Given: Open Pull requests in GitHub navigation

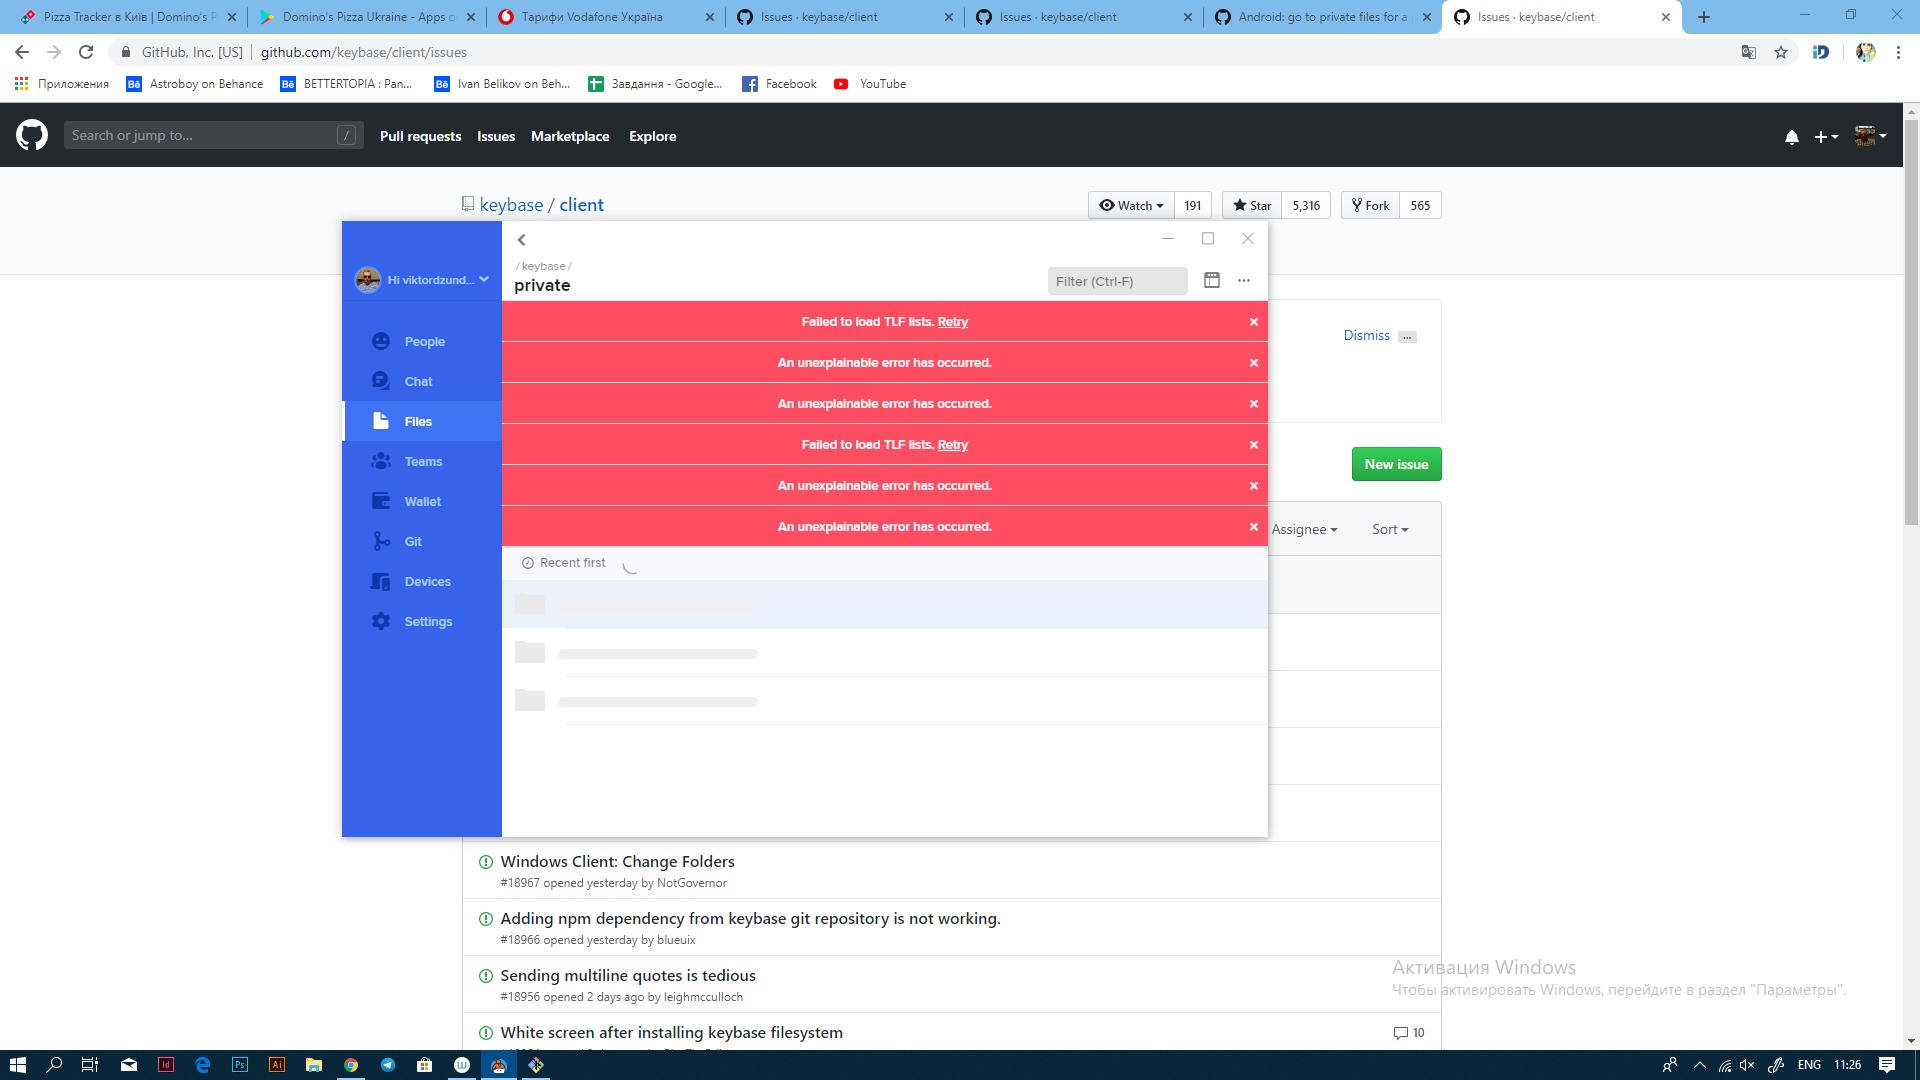Looking at the screenshot, I should [x=420, y=136].
